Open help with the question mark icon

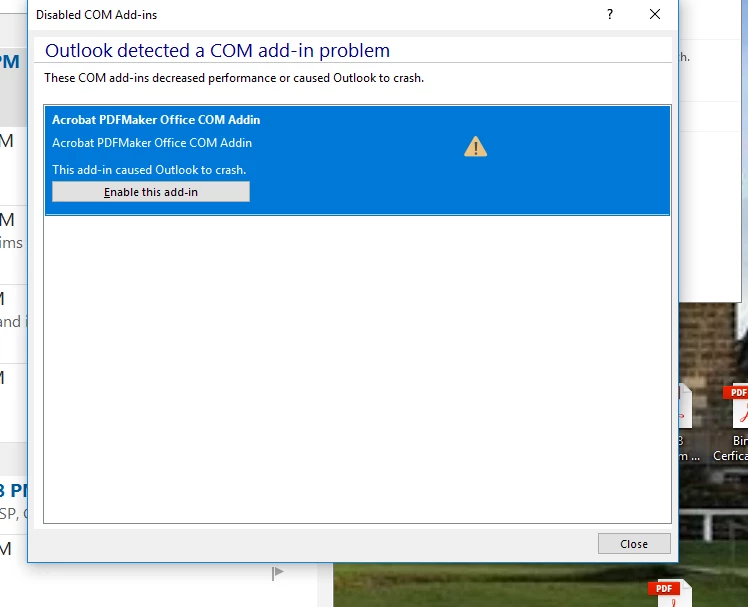pyautogui.click(x=610, y=14)
